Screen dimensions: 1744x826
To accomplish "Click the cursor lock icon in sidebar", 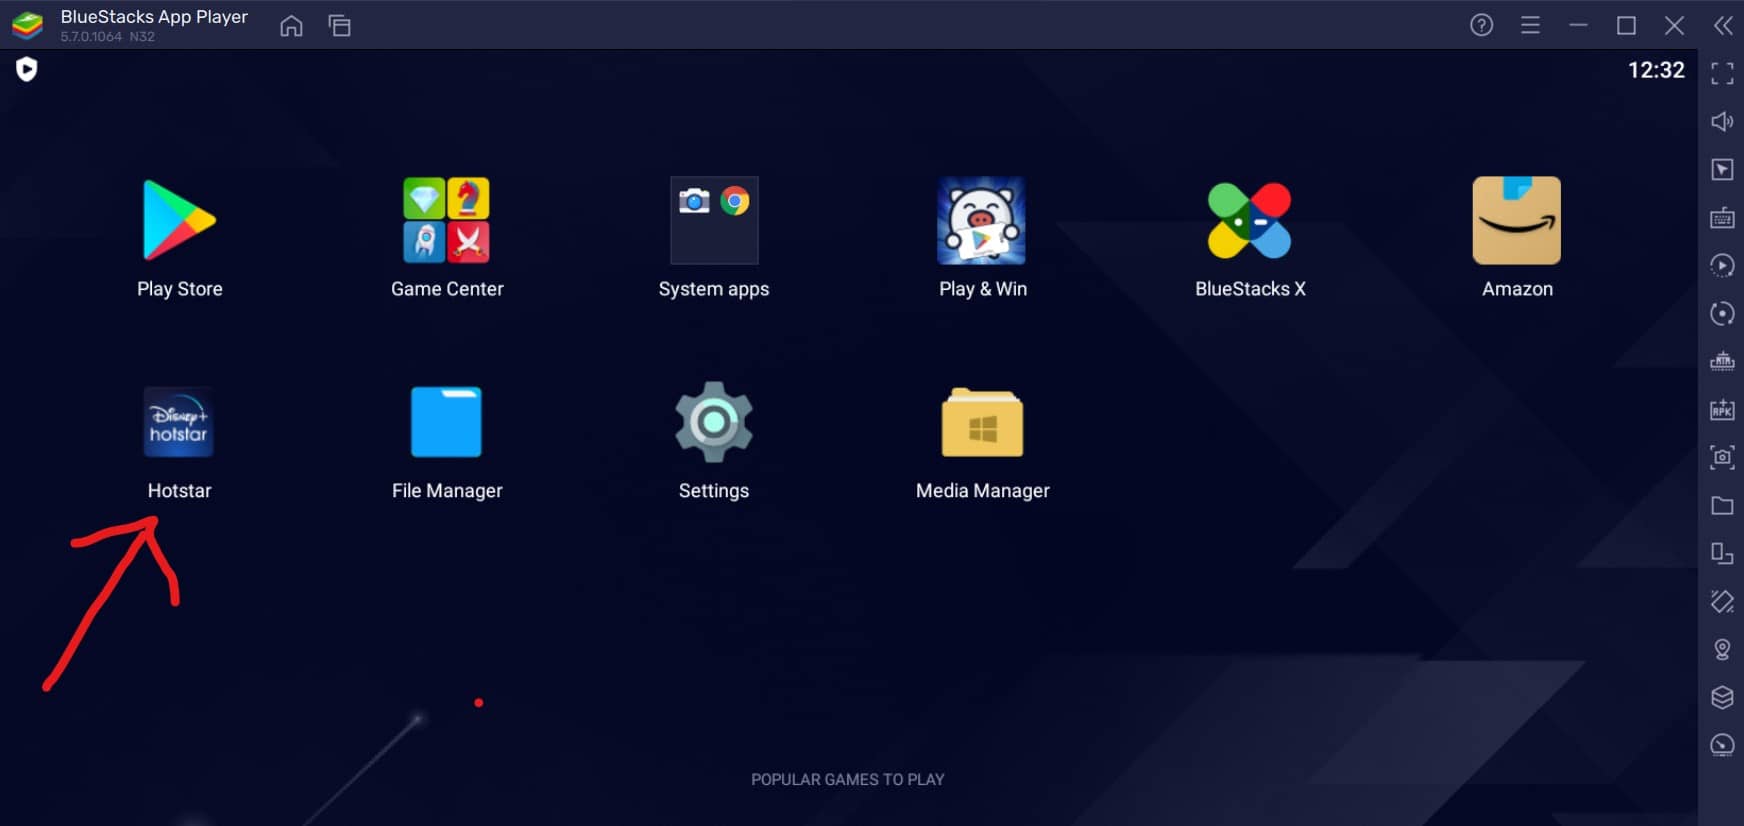I will [x=1722, y=169].
